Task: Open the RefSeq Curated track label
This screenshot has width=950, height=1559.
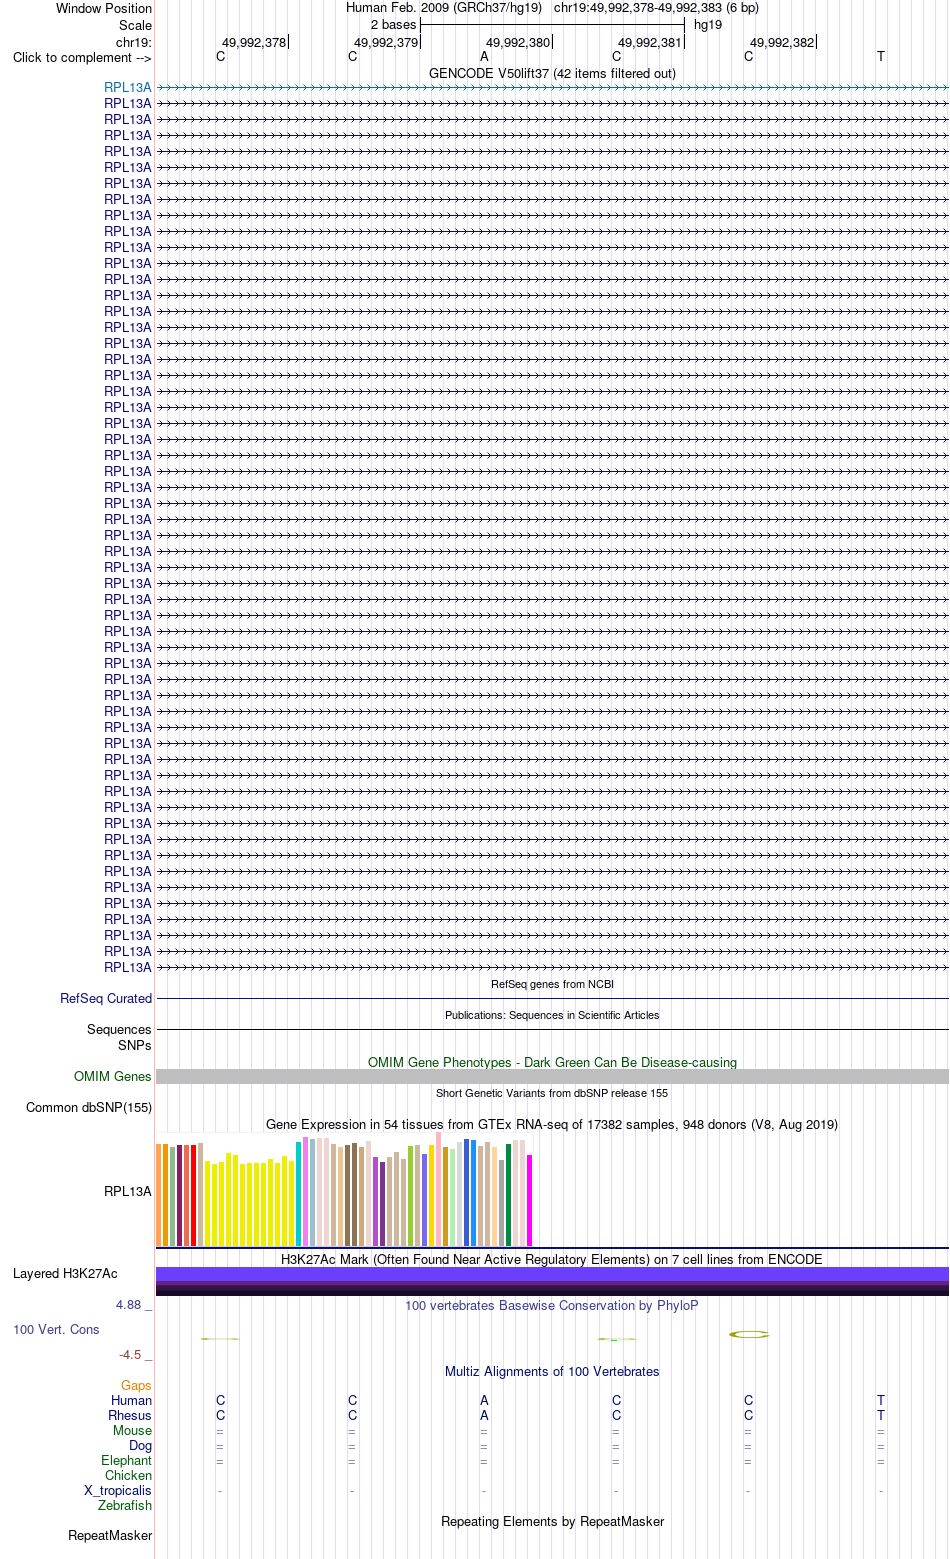Action: (106, 999)
